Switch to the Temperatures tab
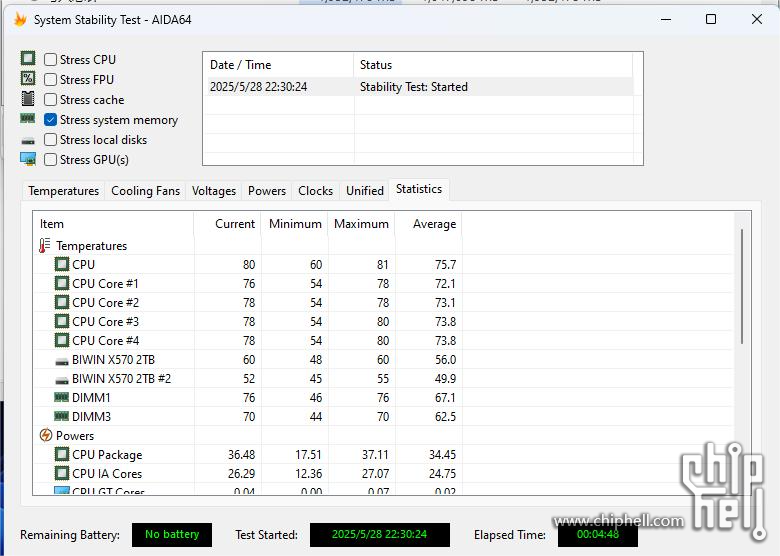 64,191
